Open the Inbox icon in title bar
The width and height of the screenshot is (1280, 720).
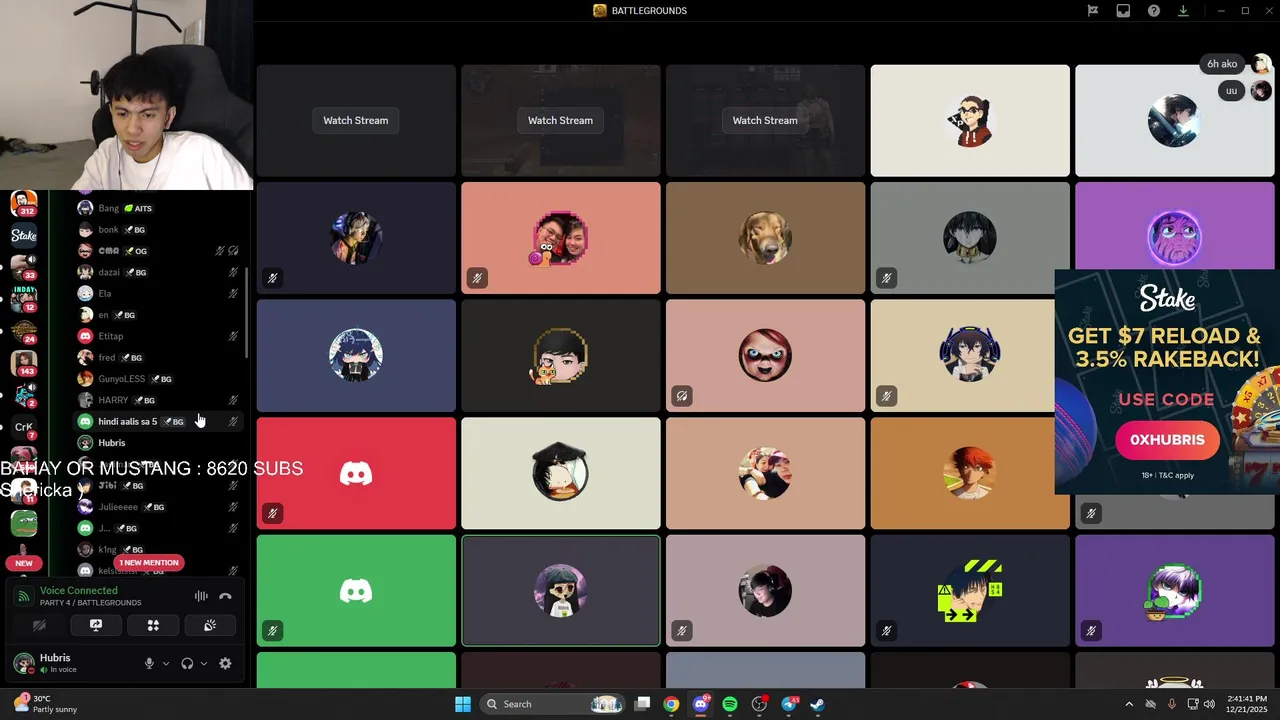pyautogui.click(x=1123, y=11)
